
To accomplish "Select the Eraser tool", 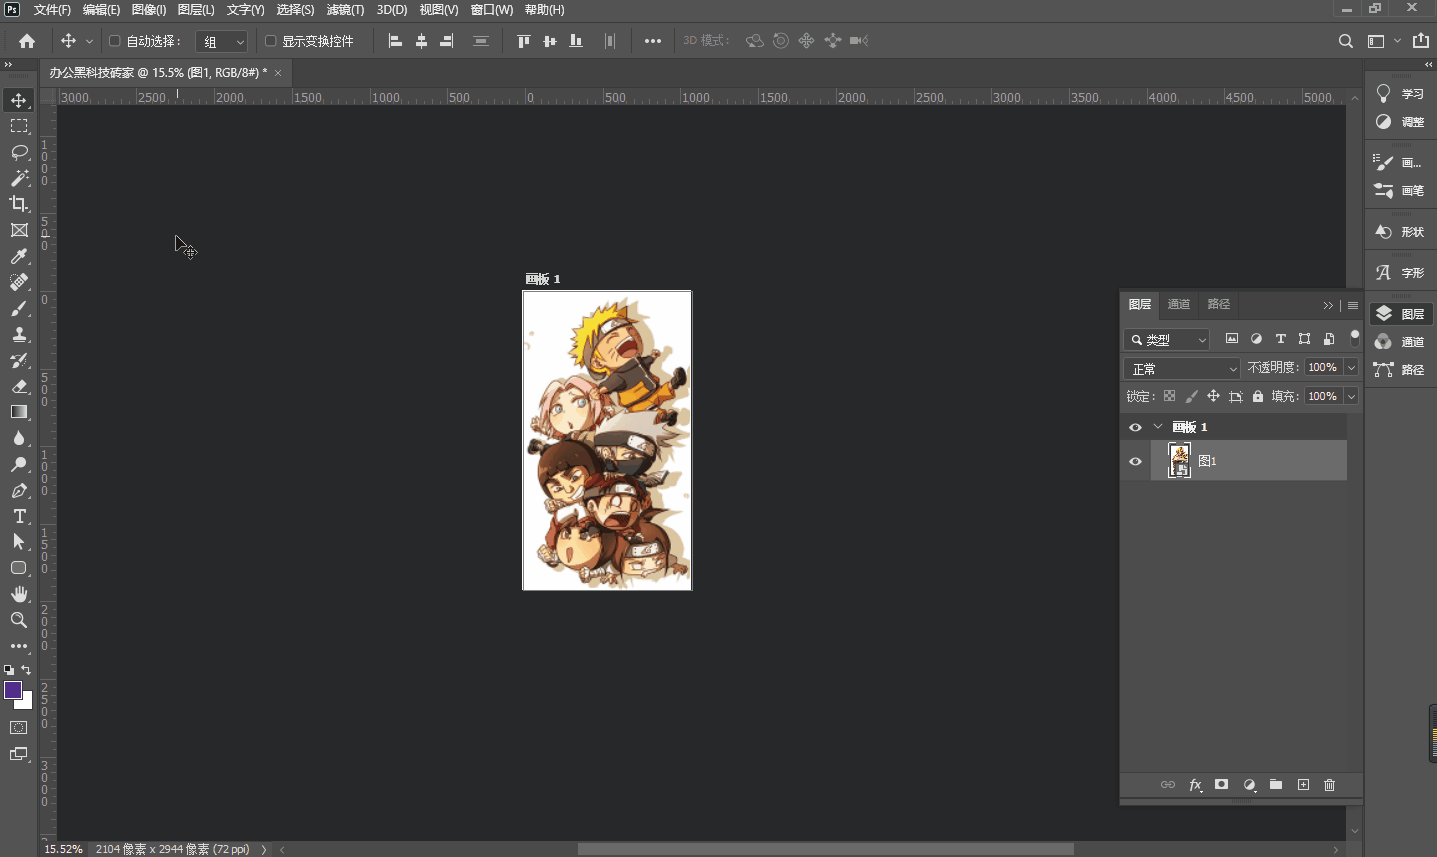I will coord(19,386).
